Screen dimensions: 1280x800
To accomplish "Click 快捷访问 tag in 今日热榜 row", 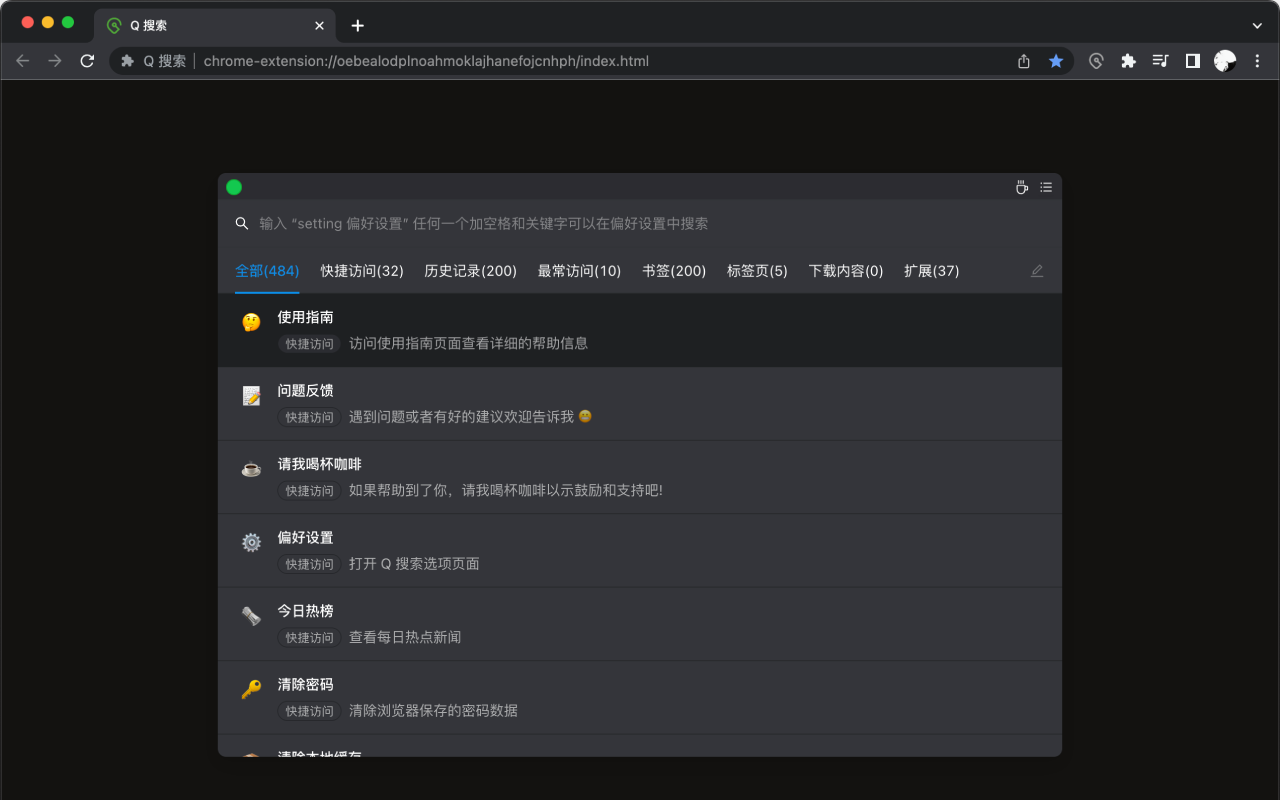I will click(310, 638).
